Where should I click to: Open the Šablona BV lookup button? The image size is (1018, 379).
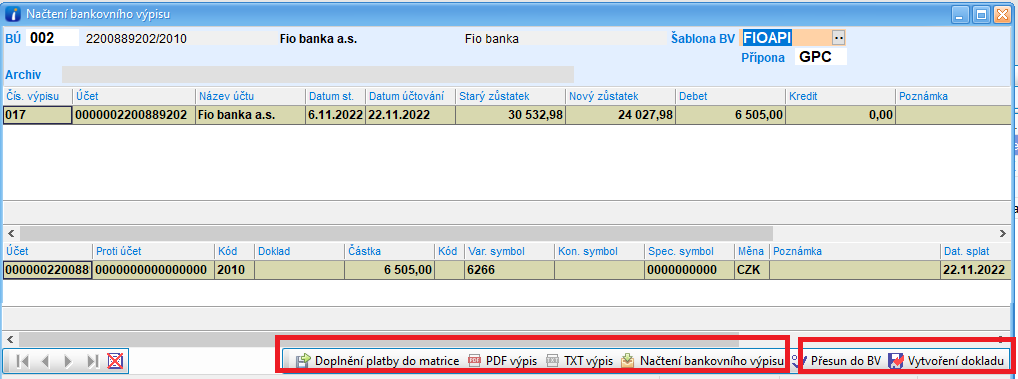click(x=838, y=38)
